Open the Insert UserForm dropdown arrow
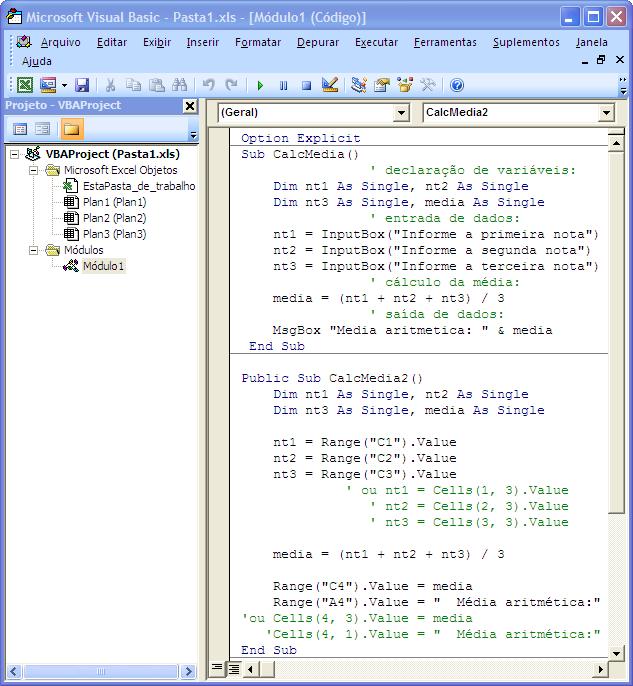Screen dimensions: 633x686 [x=64, y=85]
